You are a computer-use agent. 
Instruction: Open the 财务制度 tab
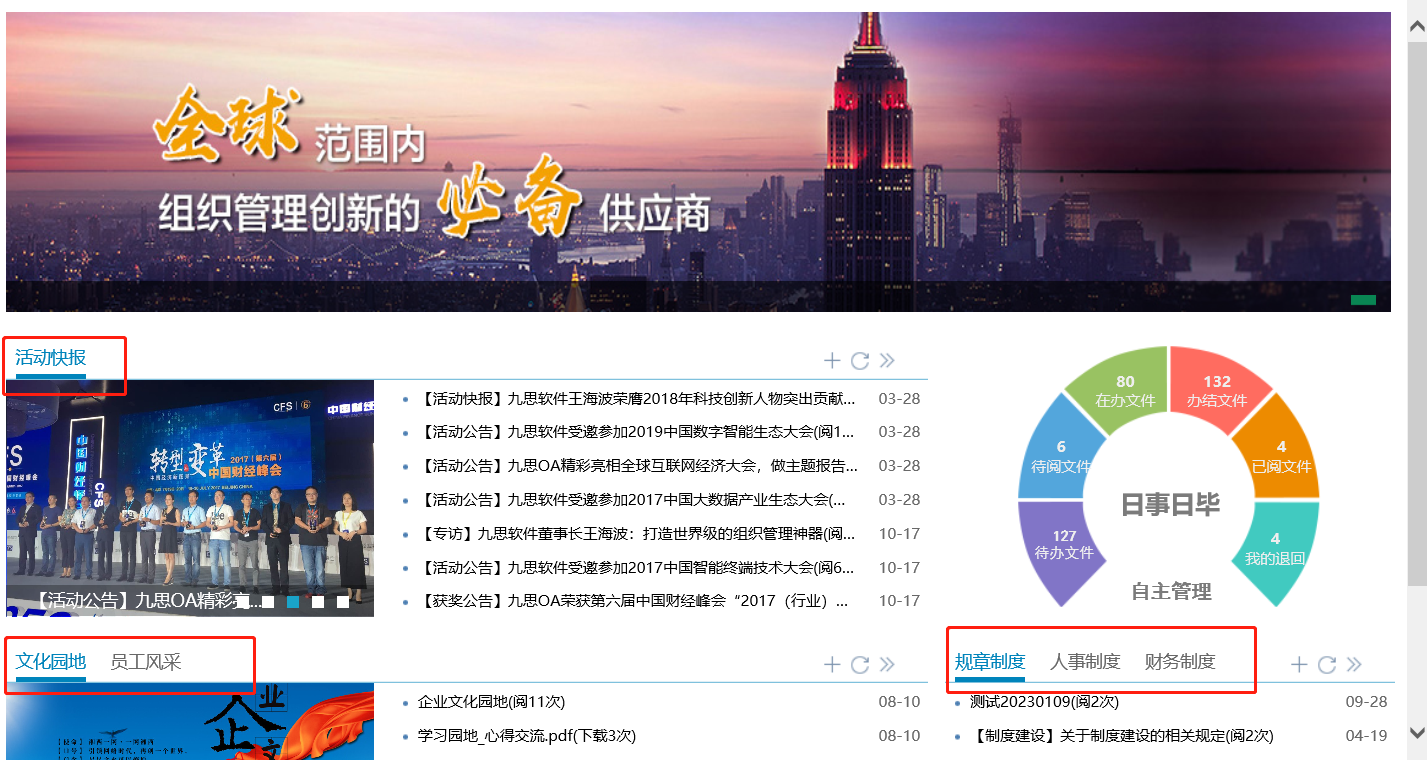tap(1179, 662)
